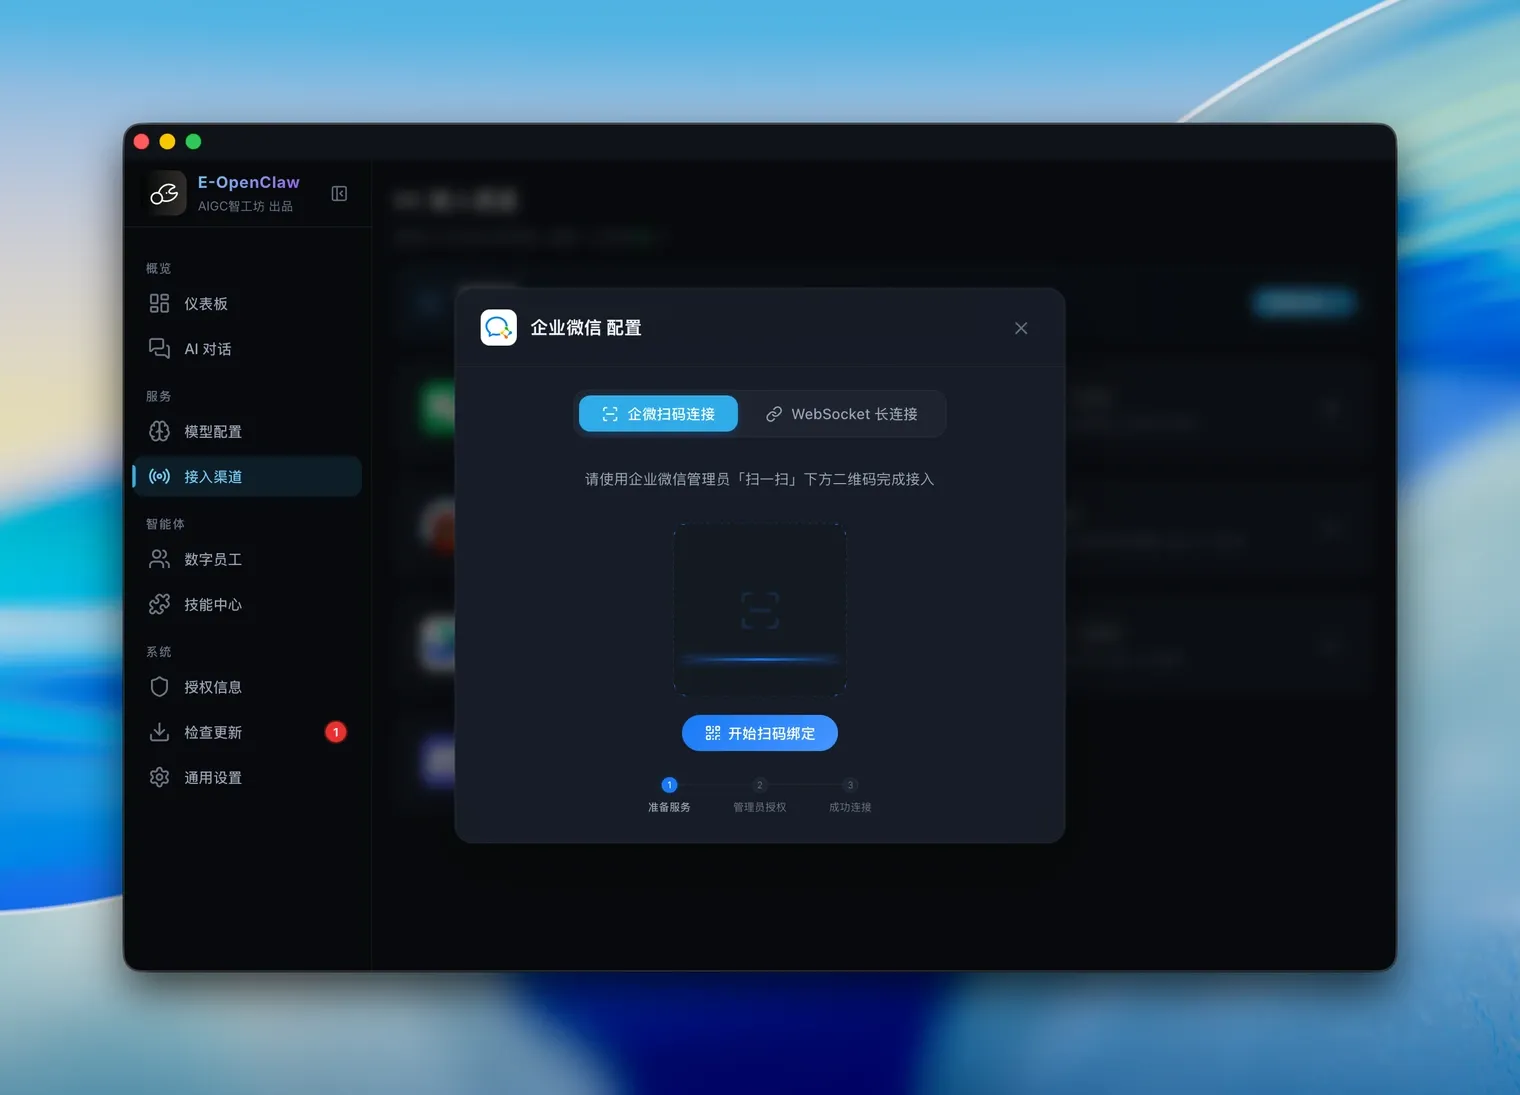Collapse the sidebar with the panel icon

coord(339,194)
